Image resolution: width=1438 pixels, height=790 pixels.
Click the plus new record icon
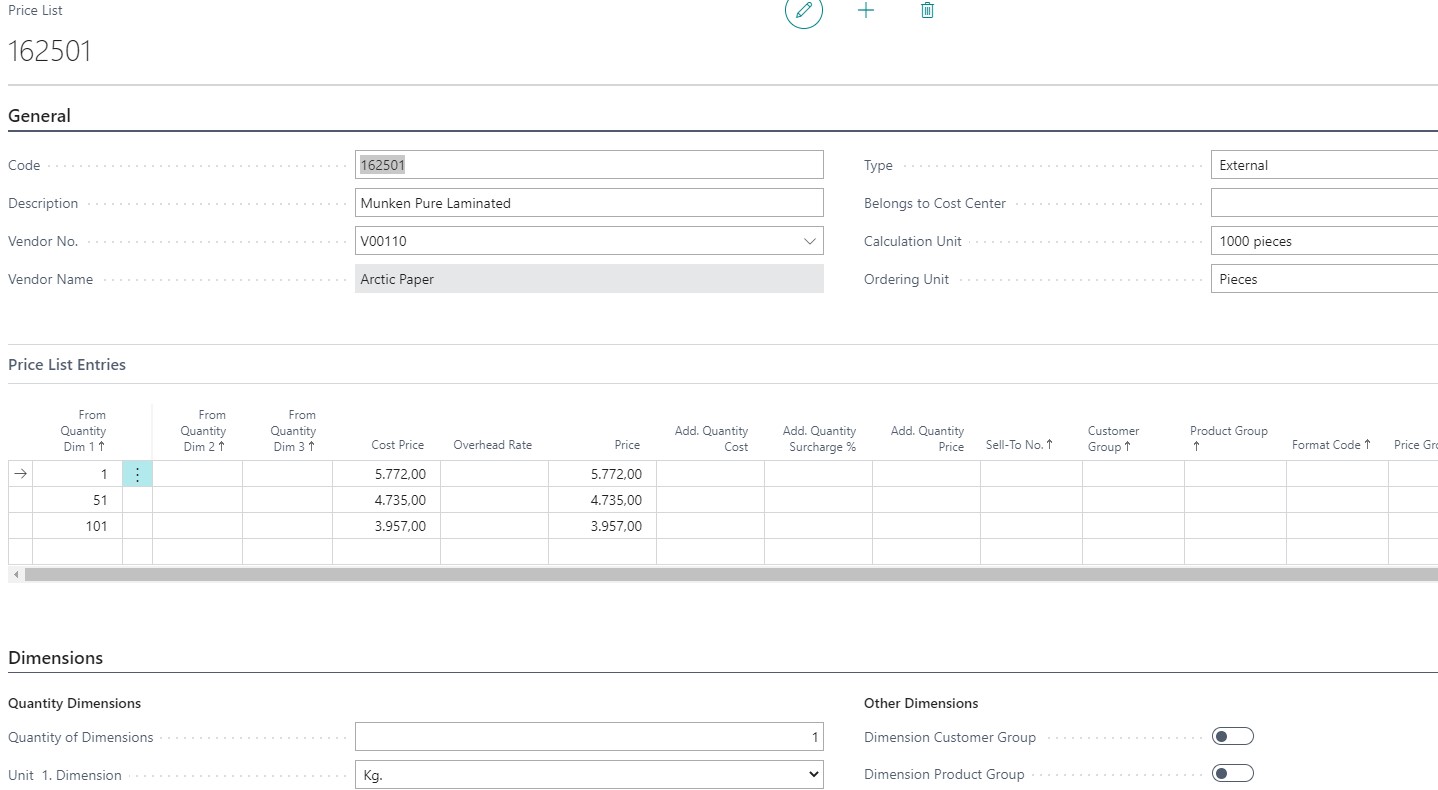[x=866, y=10]
